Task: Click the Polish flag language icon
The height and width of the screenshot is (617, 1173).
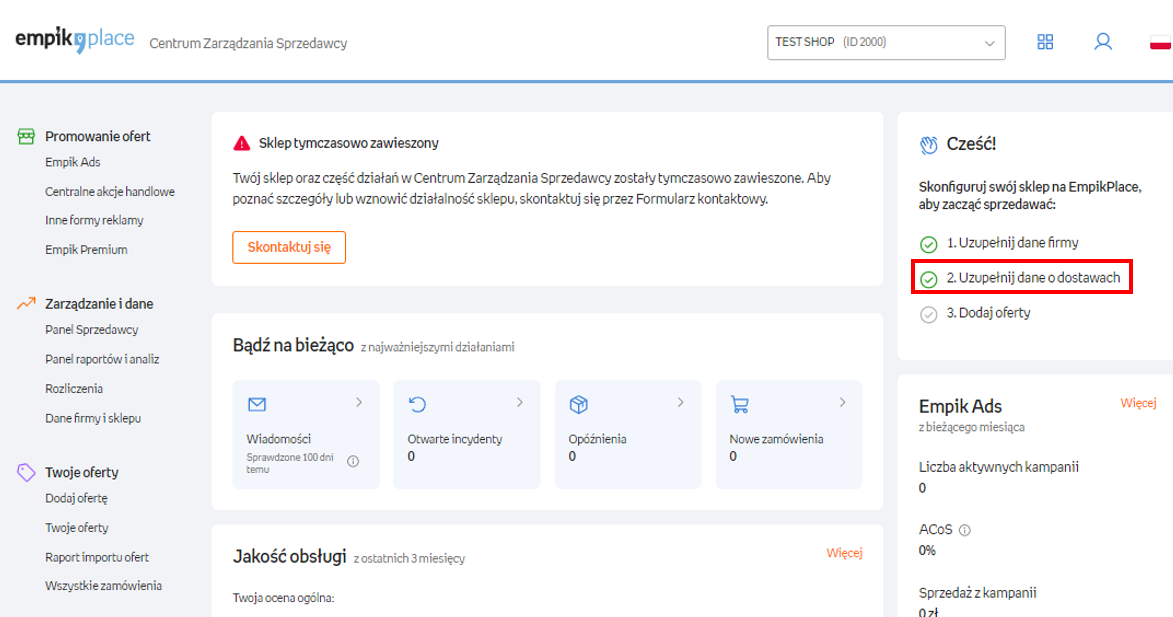Action: [1160, 42]
